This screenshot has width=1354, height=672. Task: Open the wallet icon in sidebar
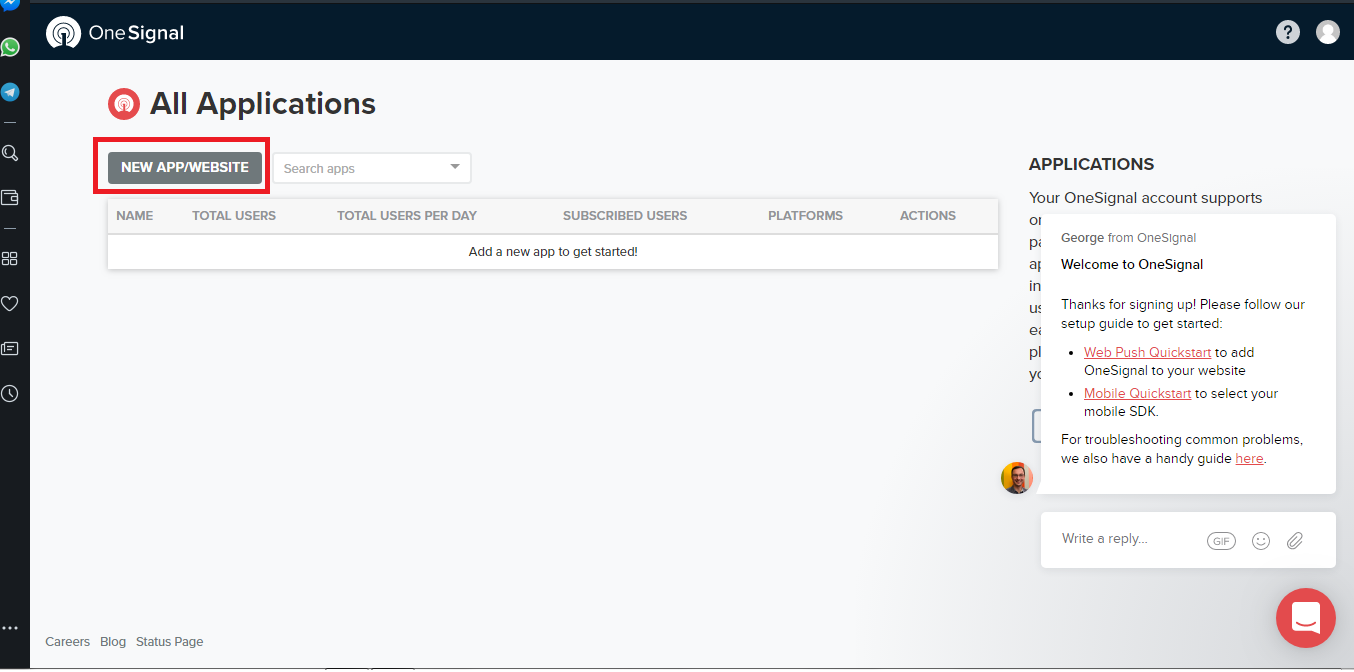tap(10, 198)
